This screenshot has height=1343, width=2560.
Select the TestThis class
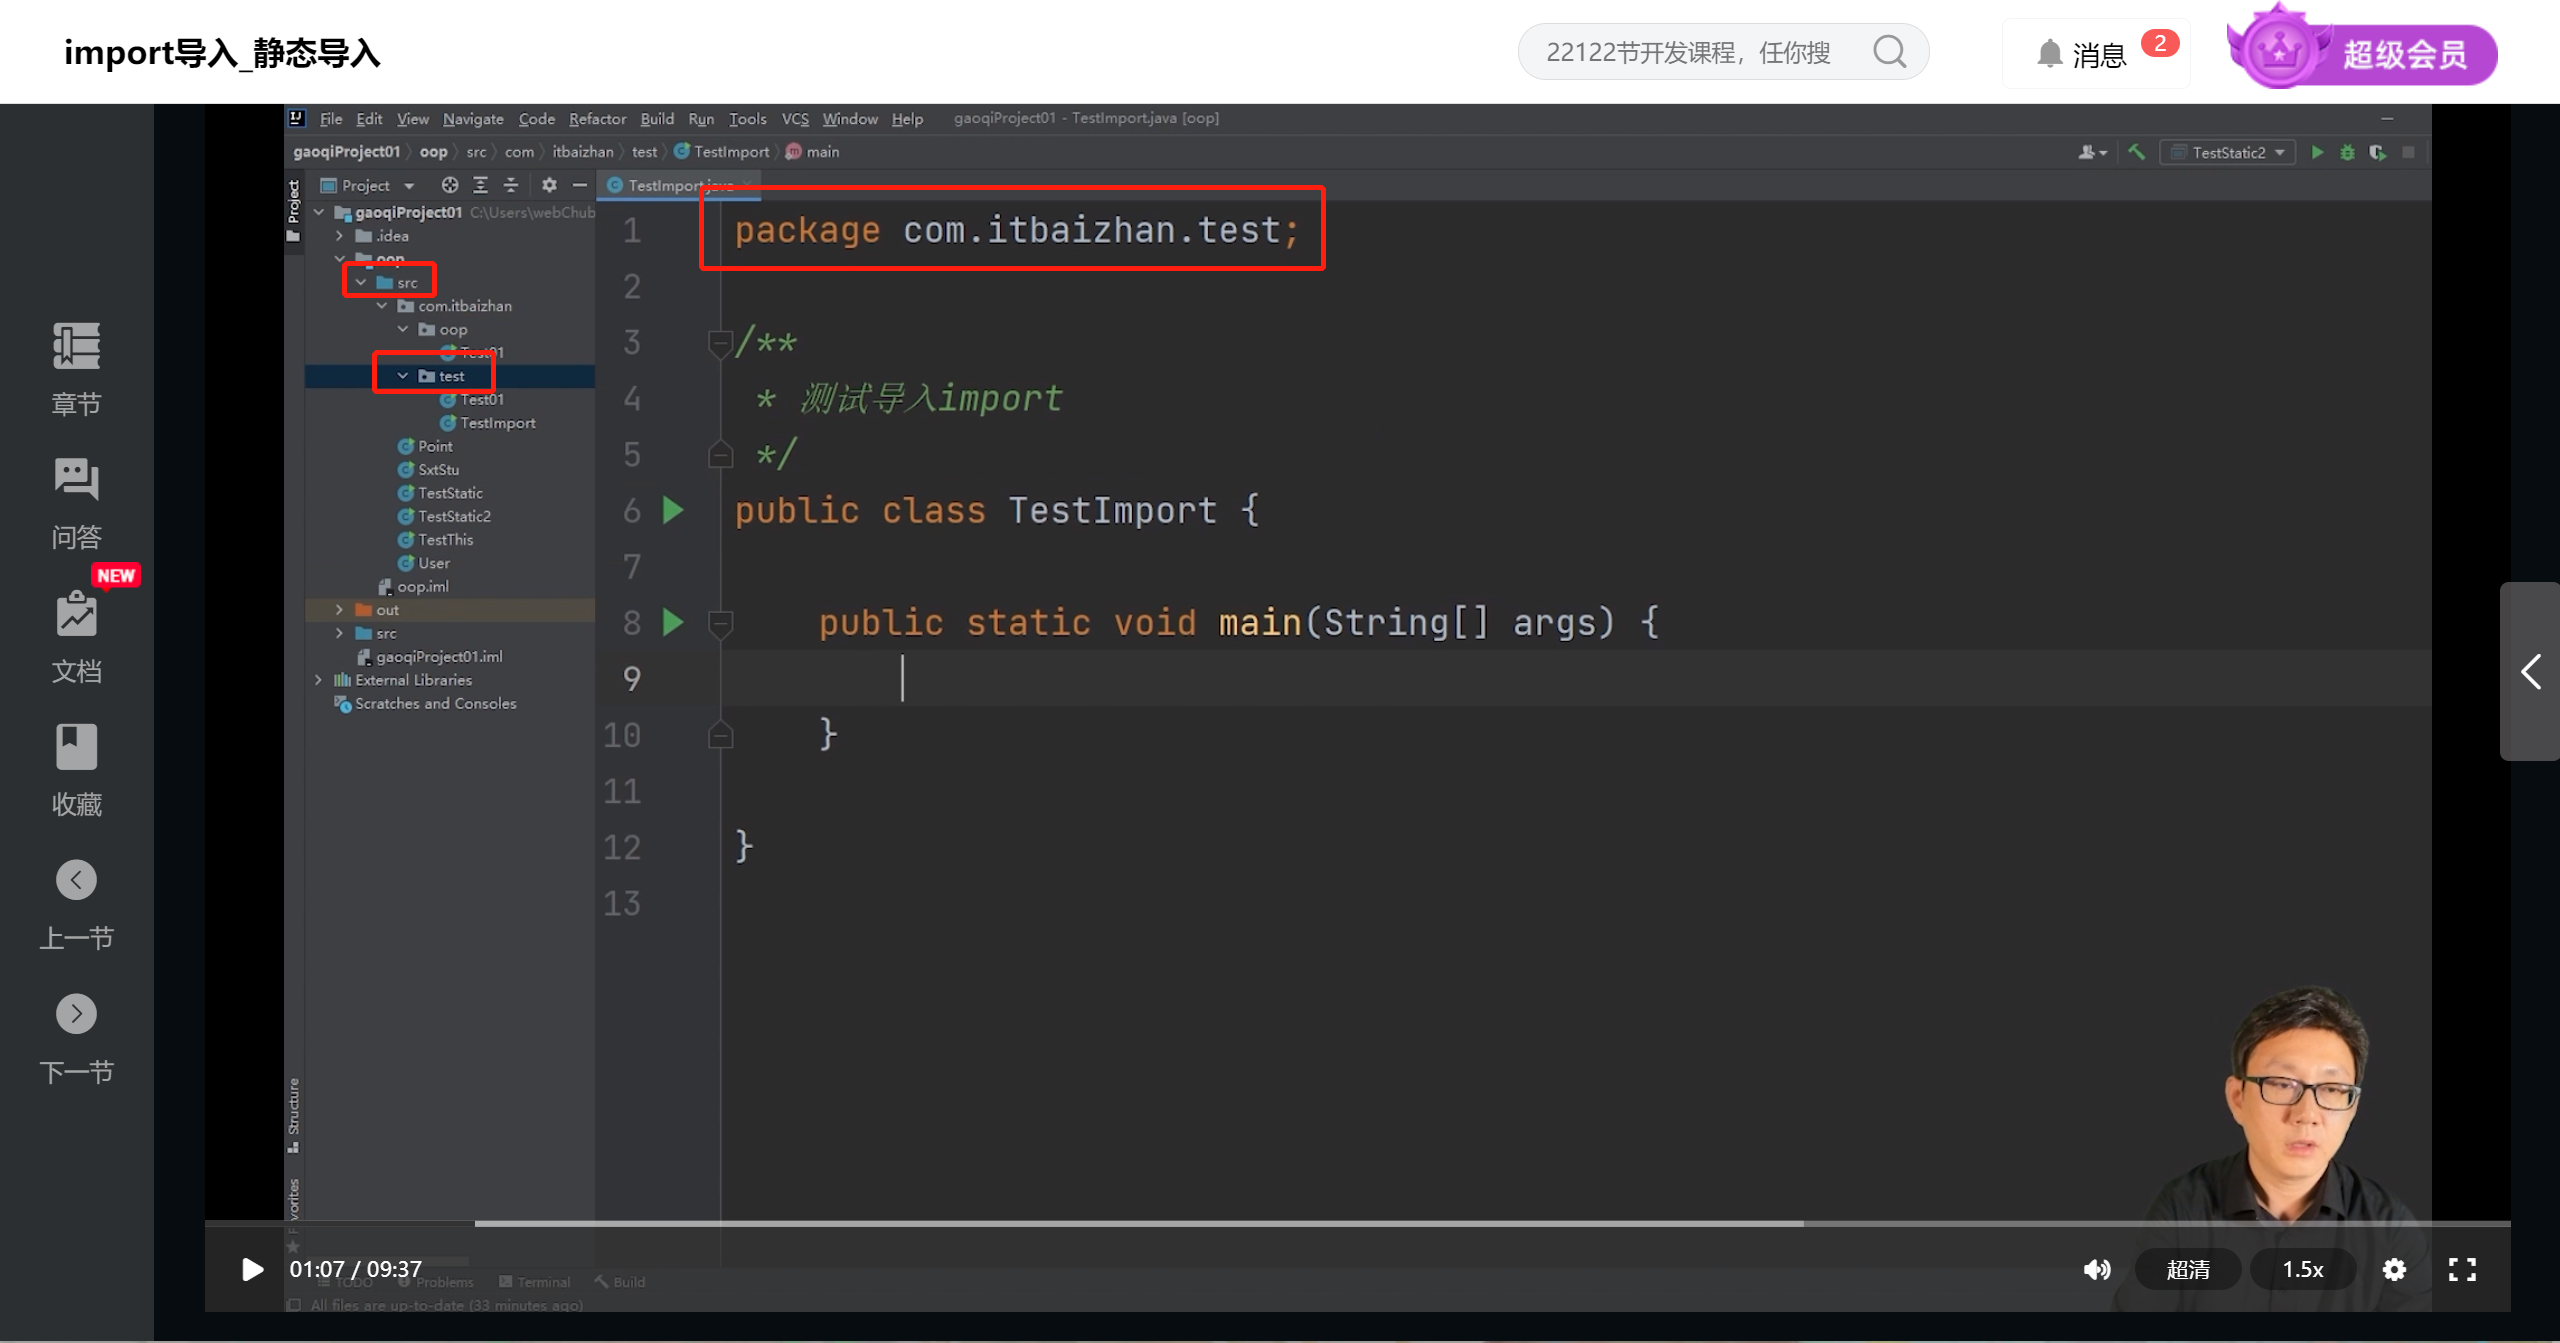[x=436, y=540]
